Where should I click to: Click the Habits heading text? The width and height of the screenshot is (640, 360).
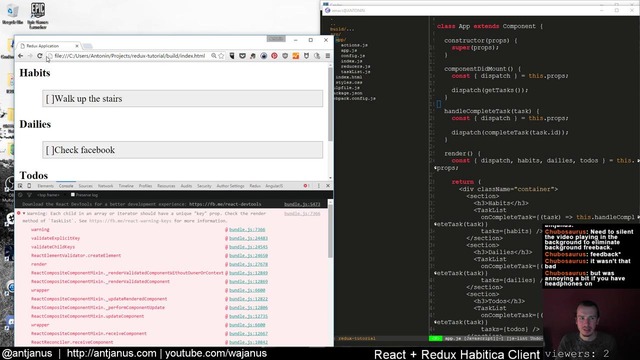(x=35, y=73)
